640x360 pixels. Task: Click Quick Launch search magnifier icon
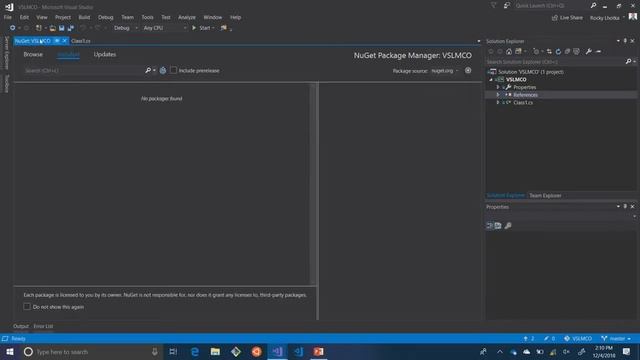[x=593, y=6]
